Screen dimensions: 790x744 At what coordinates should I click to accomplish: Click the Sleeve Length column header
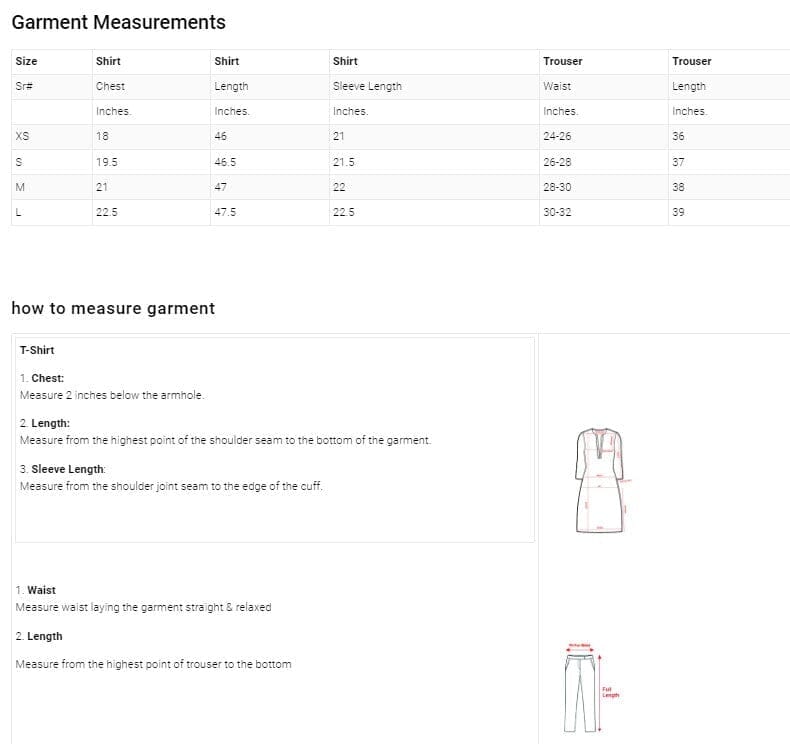tap(367, 86)
